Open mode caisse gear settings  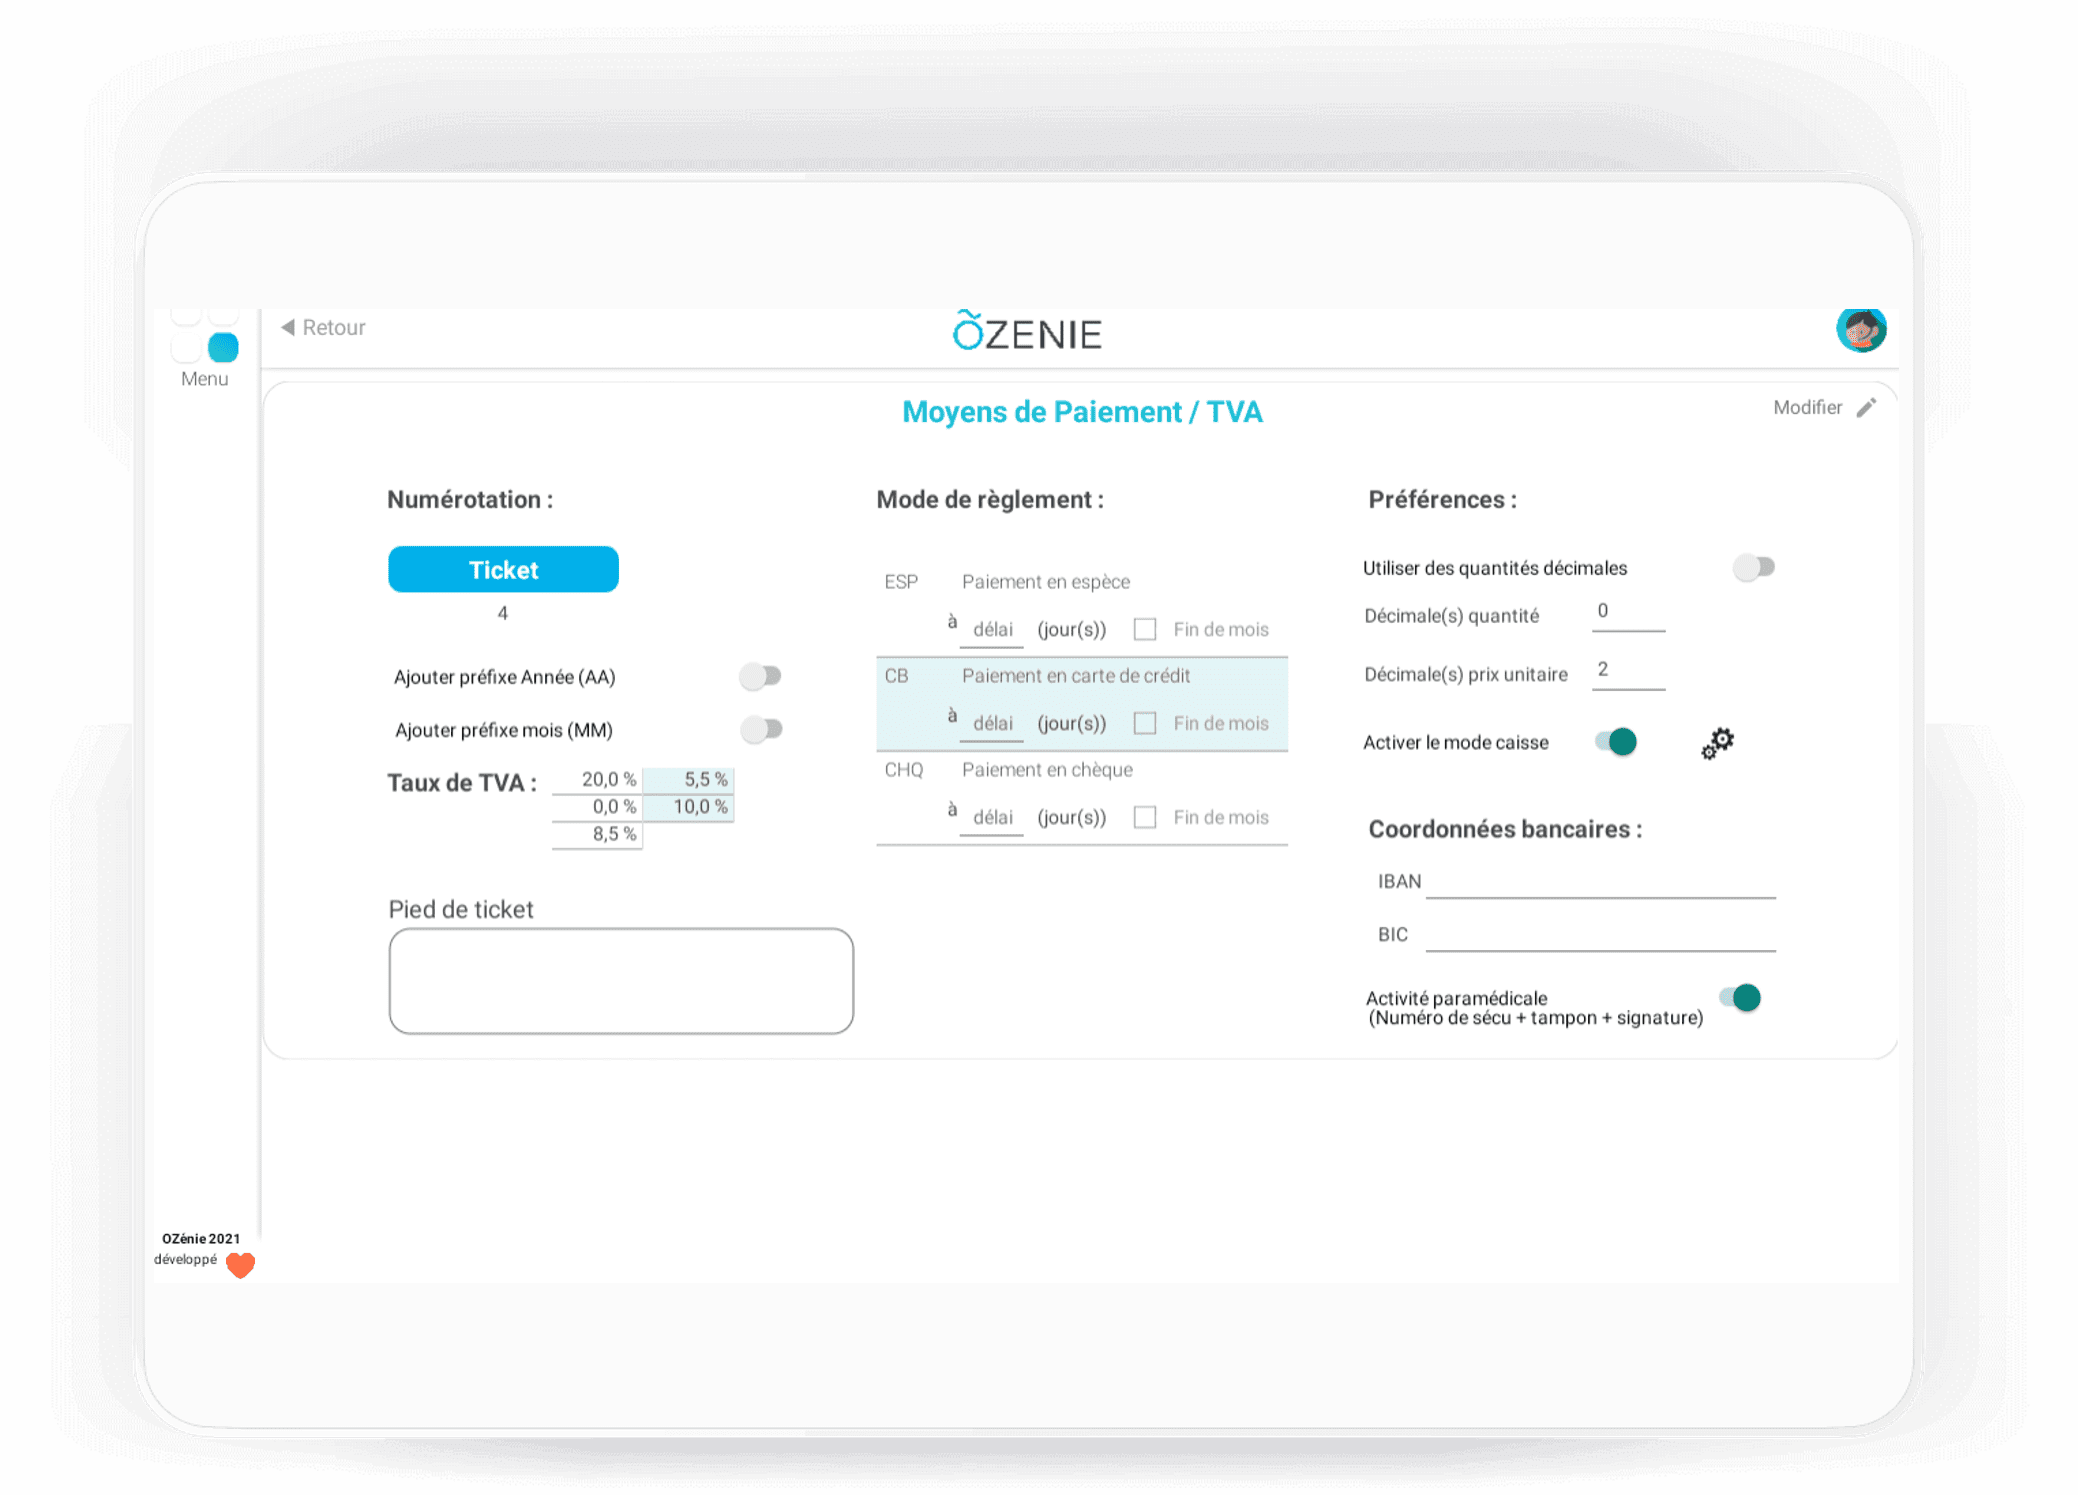(x=1717, y=743)
